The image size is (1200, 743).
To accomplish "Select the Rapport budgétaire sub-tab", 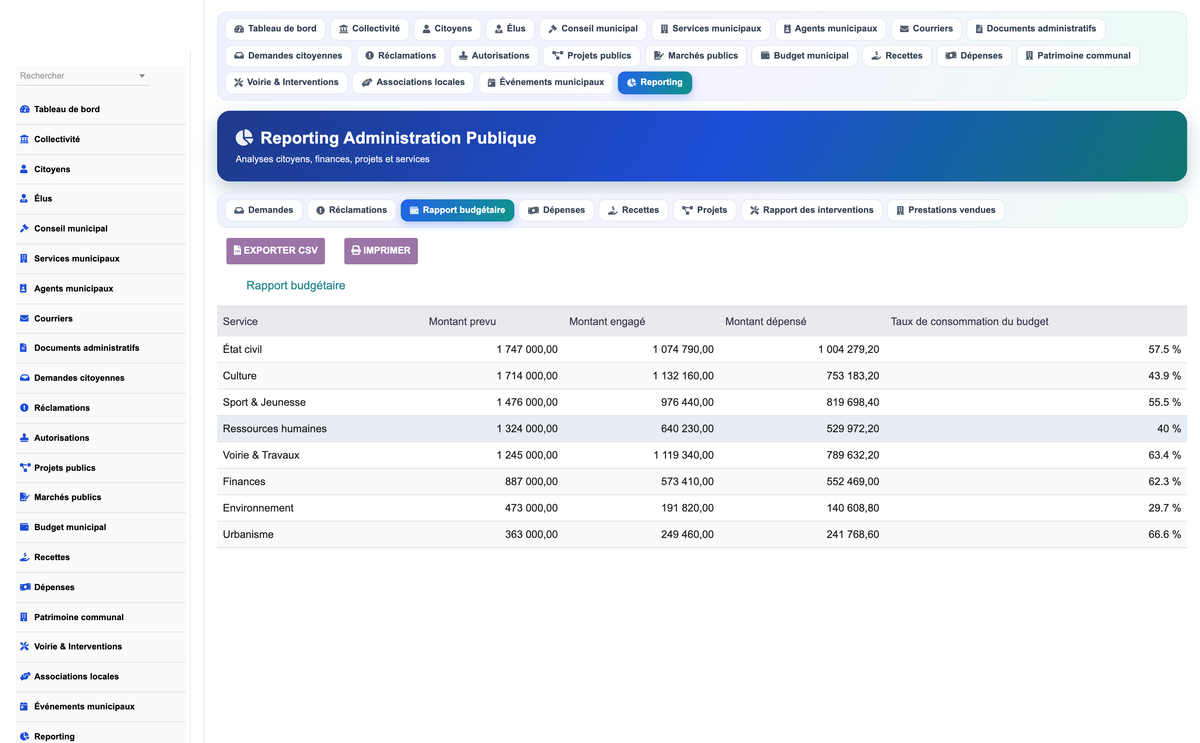I will (x=457, y=210).
